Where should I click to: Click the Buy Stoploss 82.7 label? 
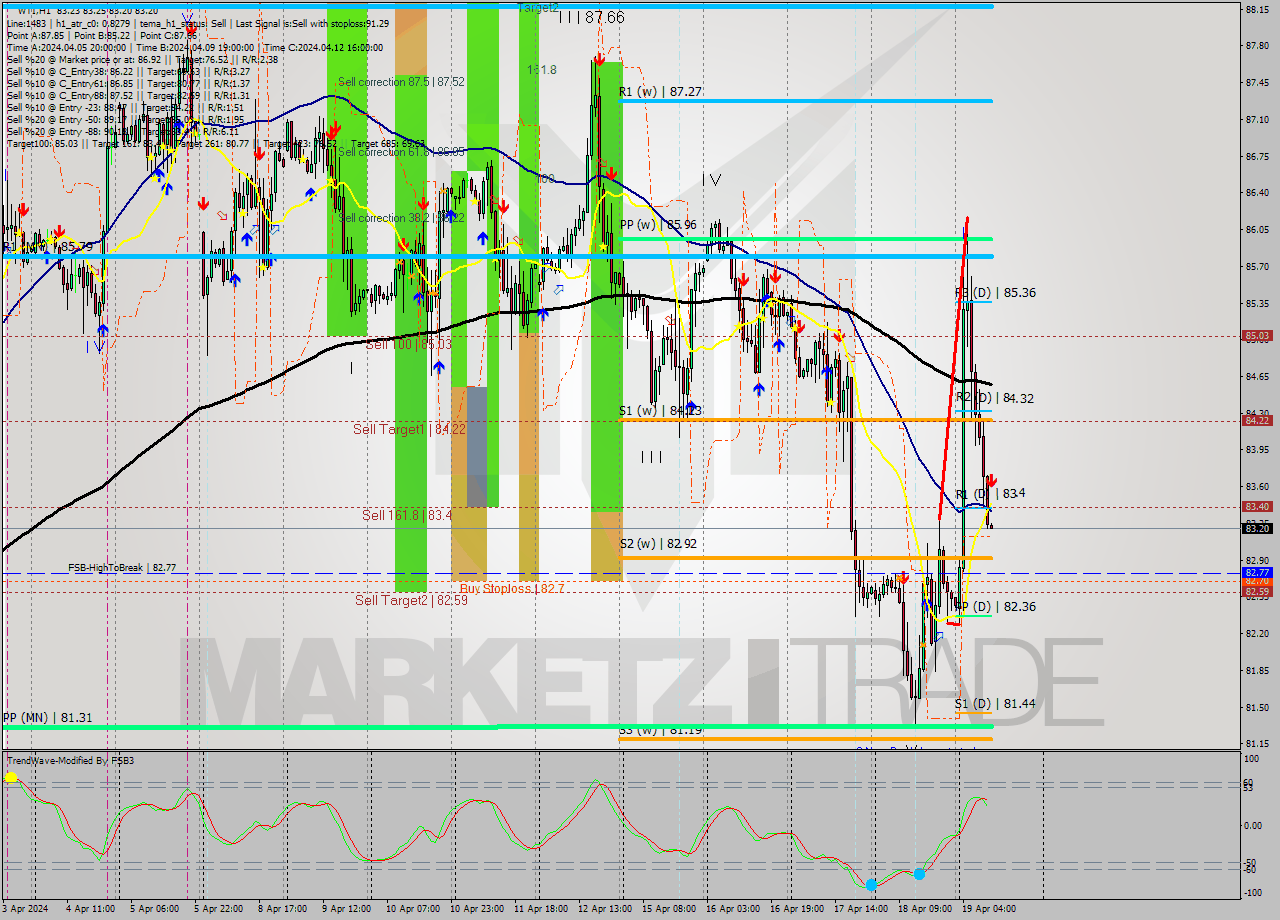(511, 589)
